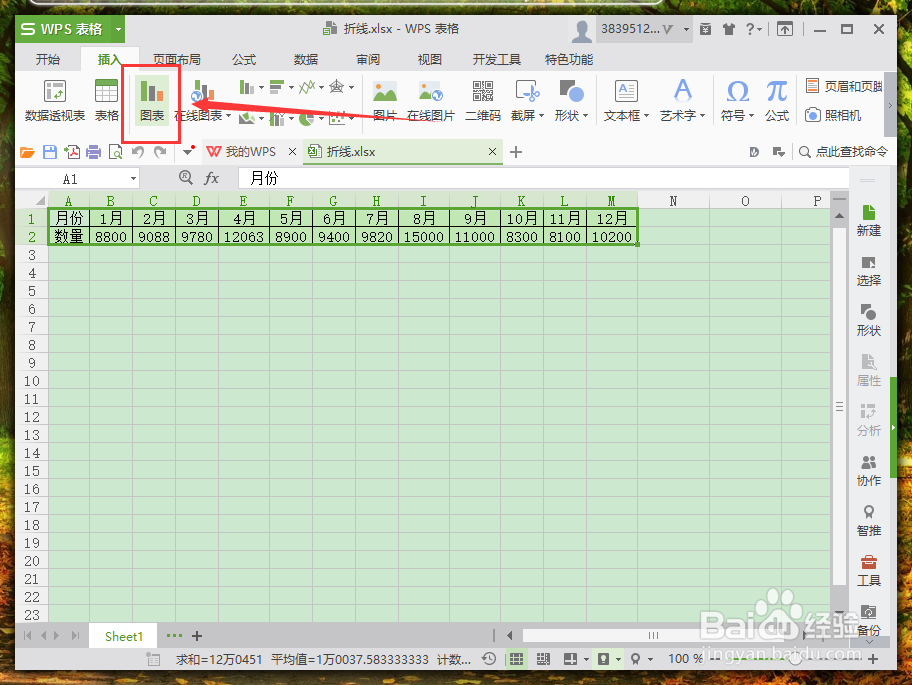This screenshot has width=912, height=685.
Task: Open the account name 3839512 dropdown
Action: click(x=686, y=29)
